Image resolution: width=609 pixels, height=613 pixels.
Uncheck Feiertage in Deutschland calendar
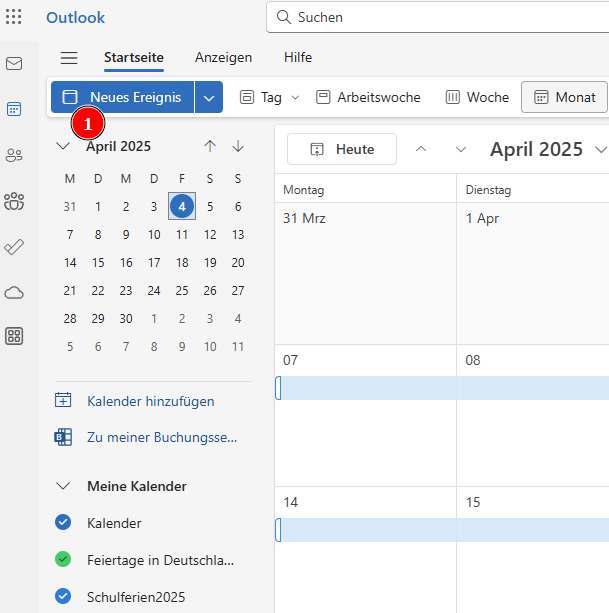coord(63,559)
